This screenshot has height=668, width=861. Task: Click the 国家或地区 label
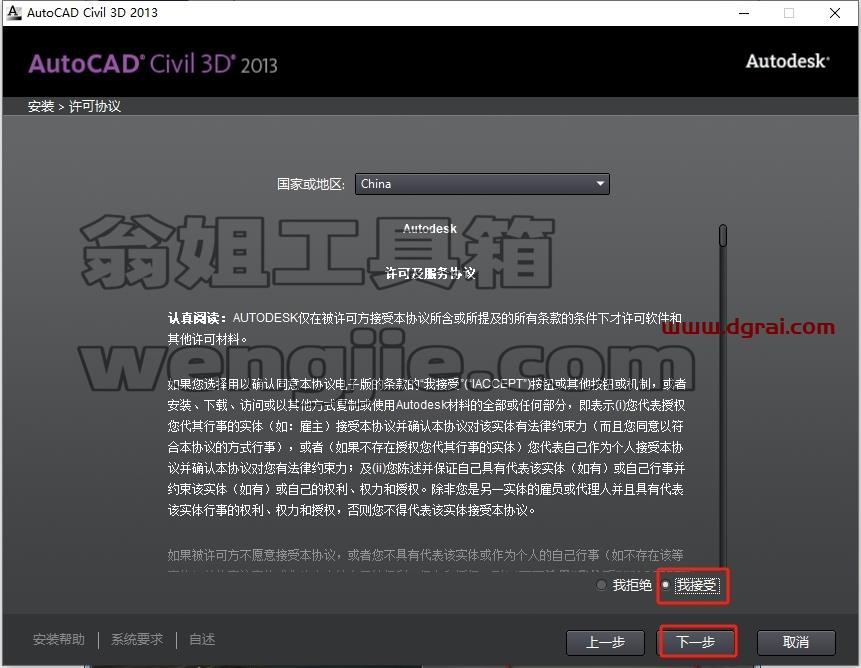pyautogui.click(x=310, y=184)
